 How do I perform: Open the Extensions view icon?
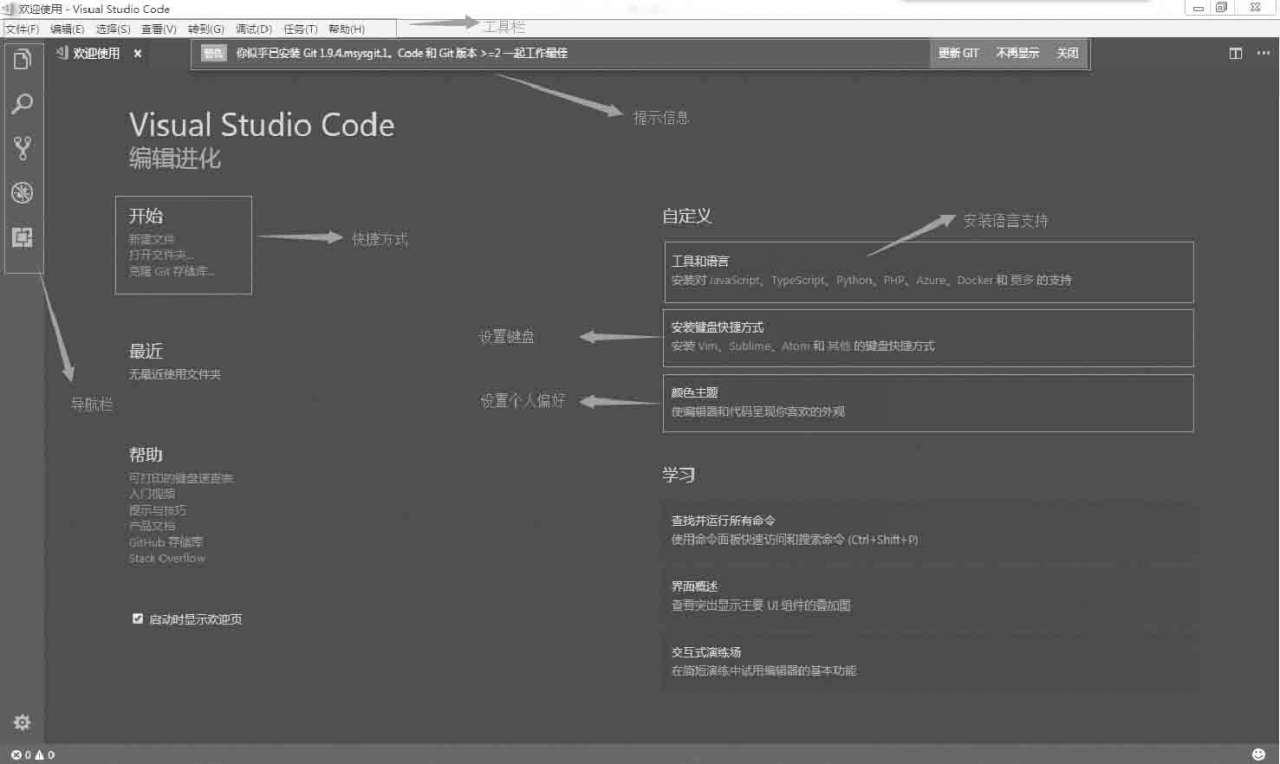tap(22, 237)
